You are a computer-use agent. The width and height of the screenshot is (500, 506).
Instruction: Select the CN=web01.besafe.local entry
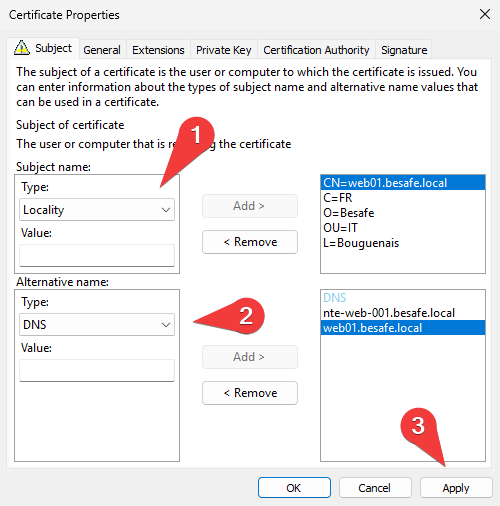(403, 183)
